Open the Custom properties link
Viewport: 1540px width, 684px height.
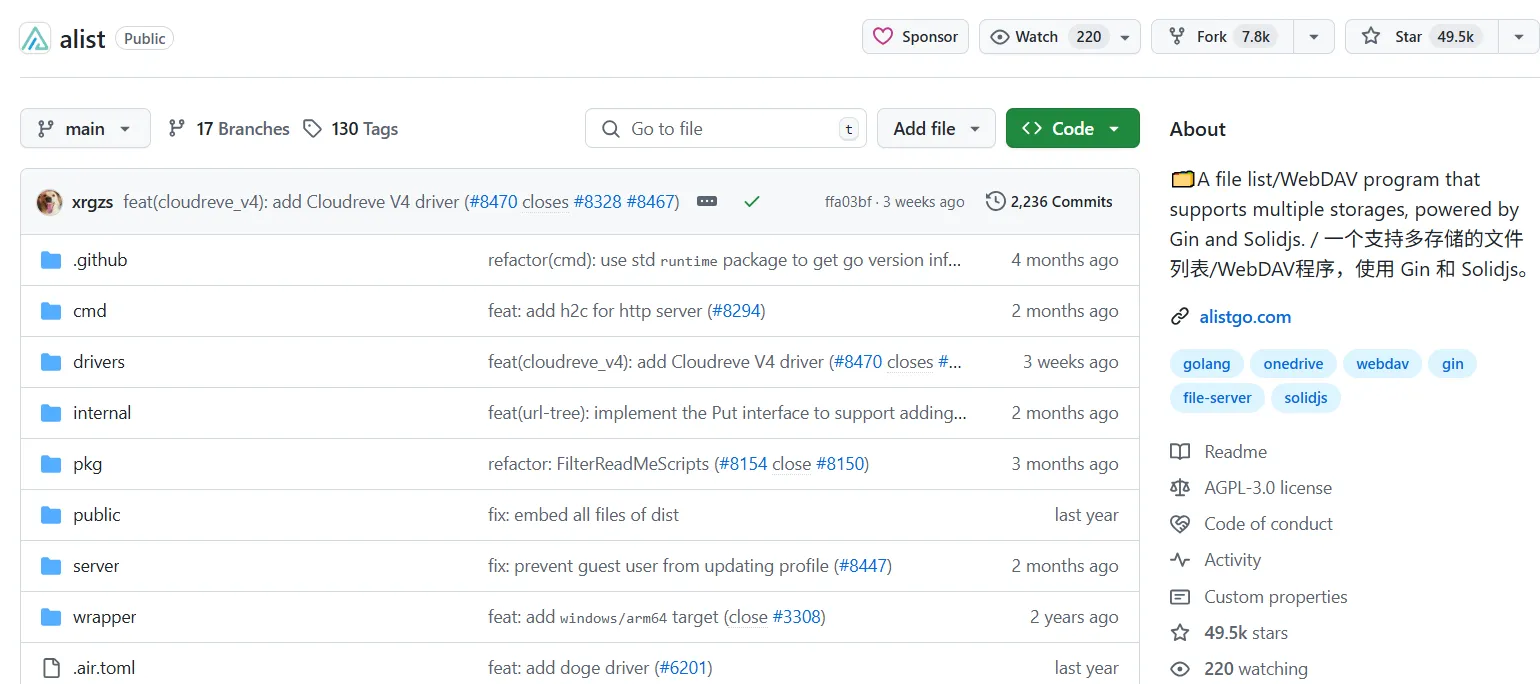[1275, 597]
